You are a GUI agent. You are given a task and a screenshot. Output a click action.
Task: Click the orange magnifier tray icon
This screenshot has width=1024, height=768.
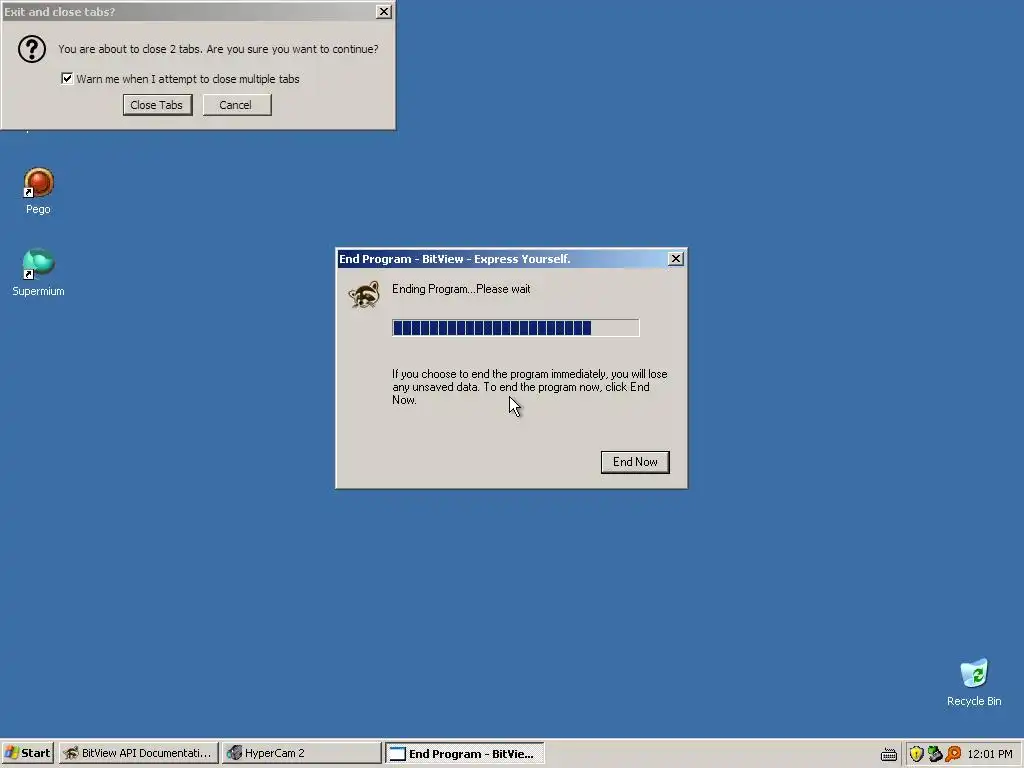[953, 754]
